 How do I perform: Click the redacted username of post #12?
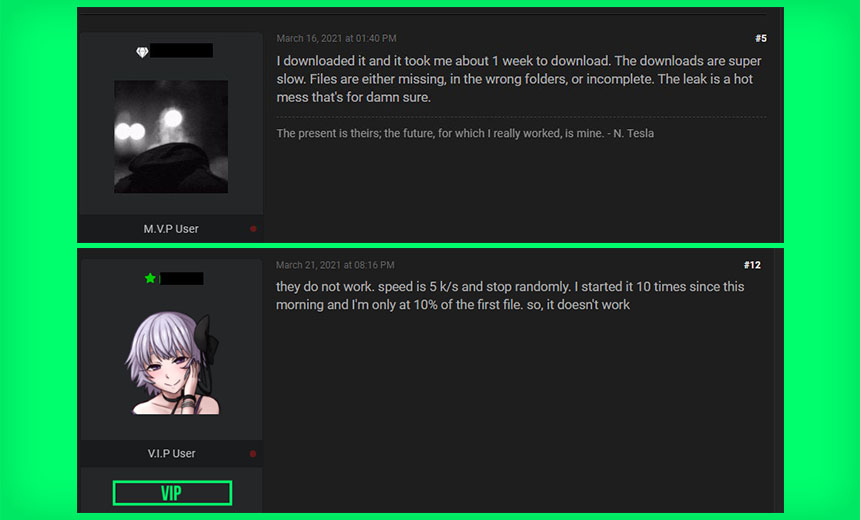point(182,279)
